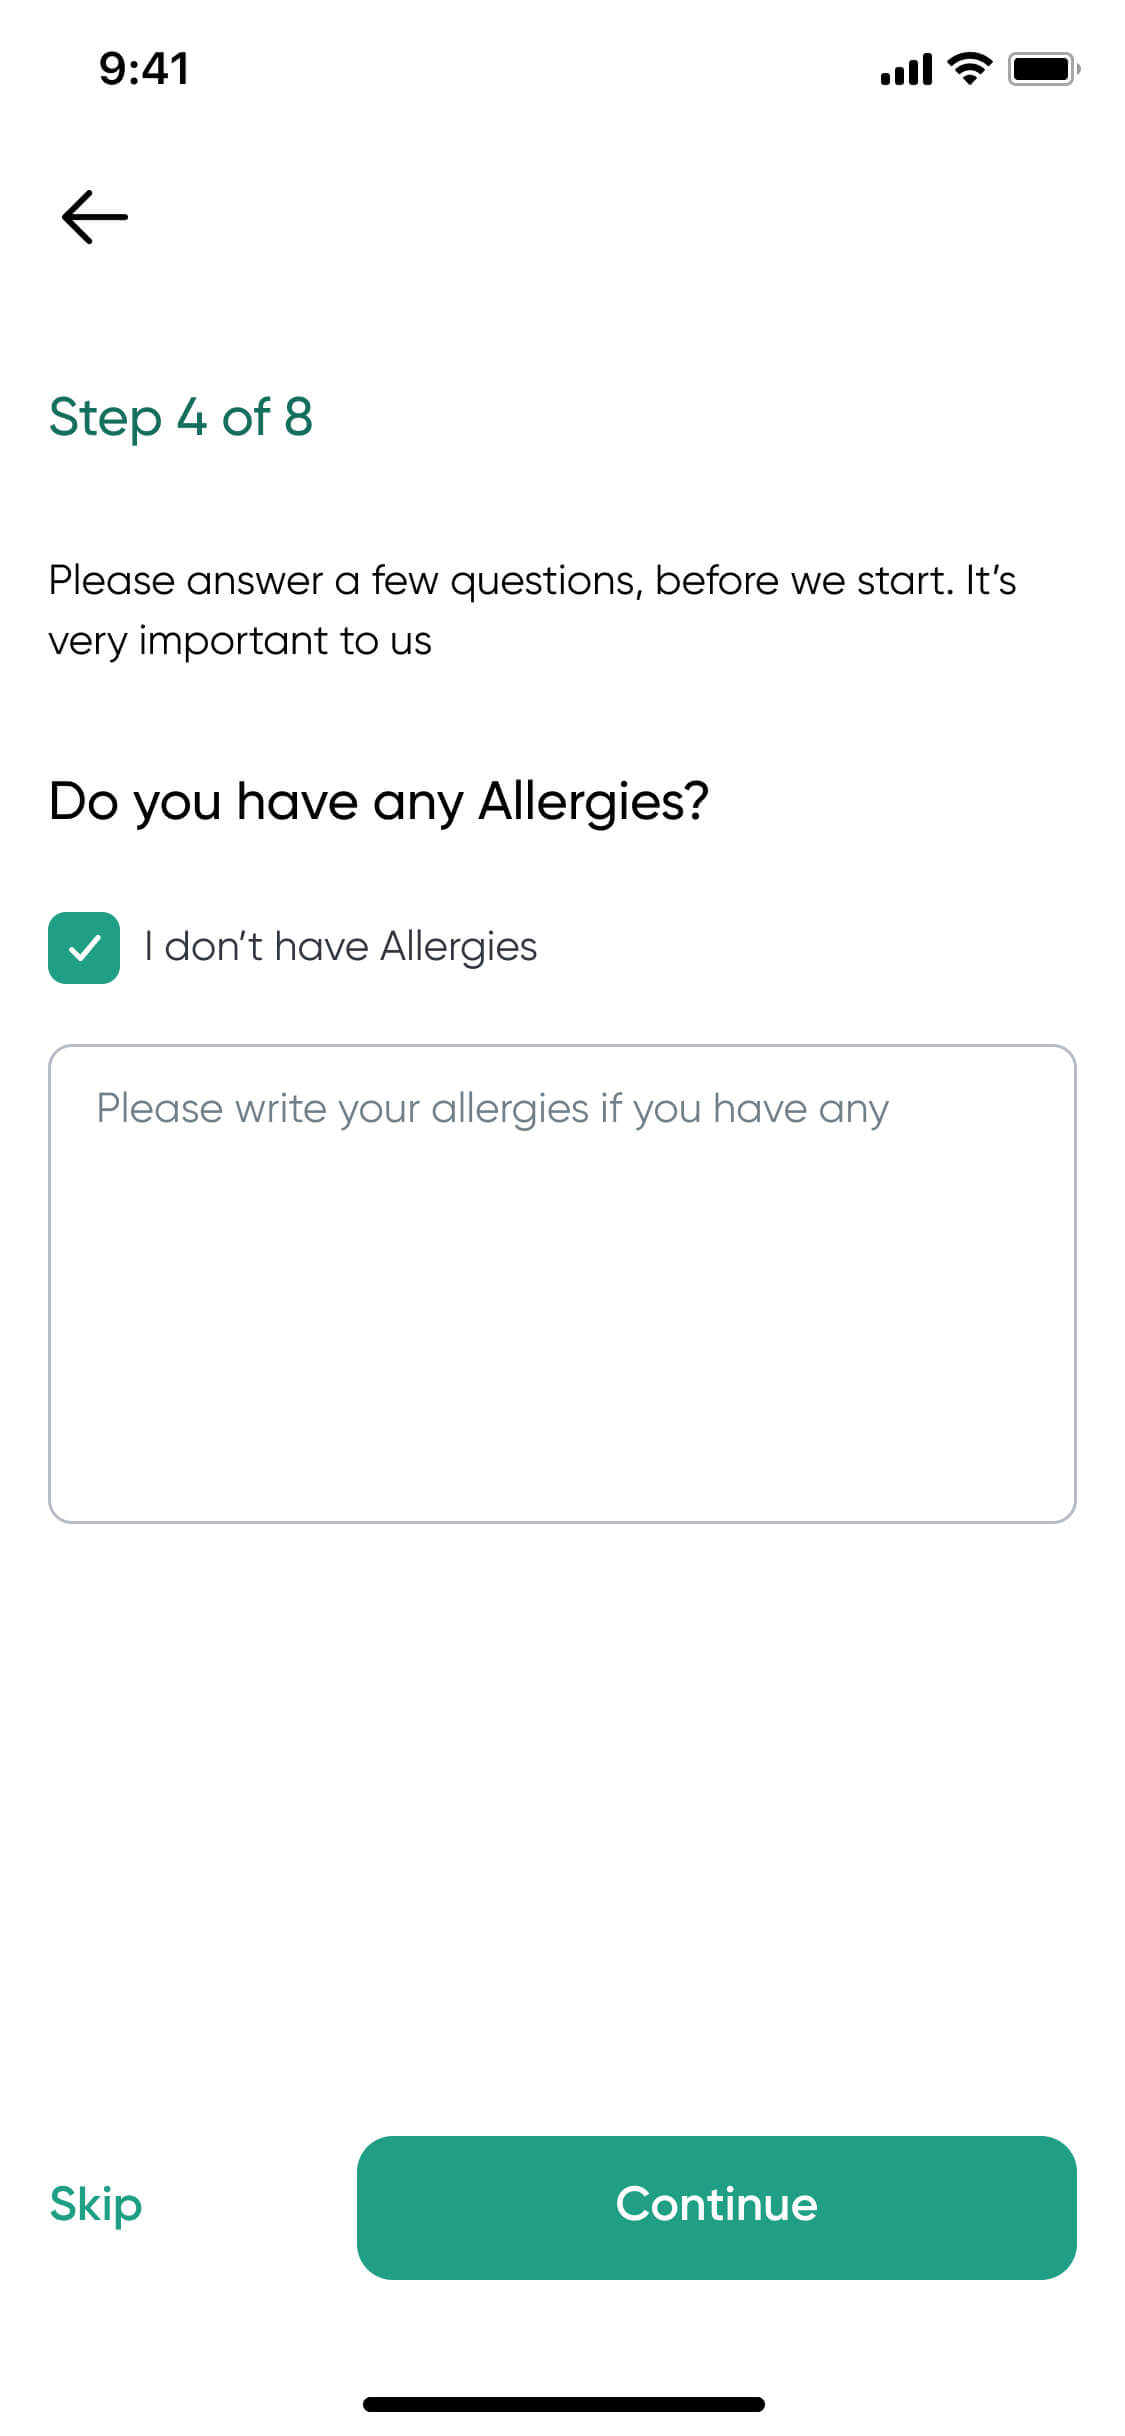Click the cellular signal strength icon
Viewport: 1125px width, 2436px height.
click(x=905, y=70)
